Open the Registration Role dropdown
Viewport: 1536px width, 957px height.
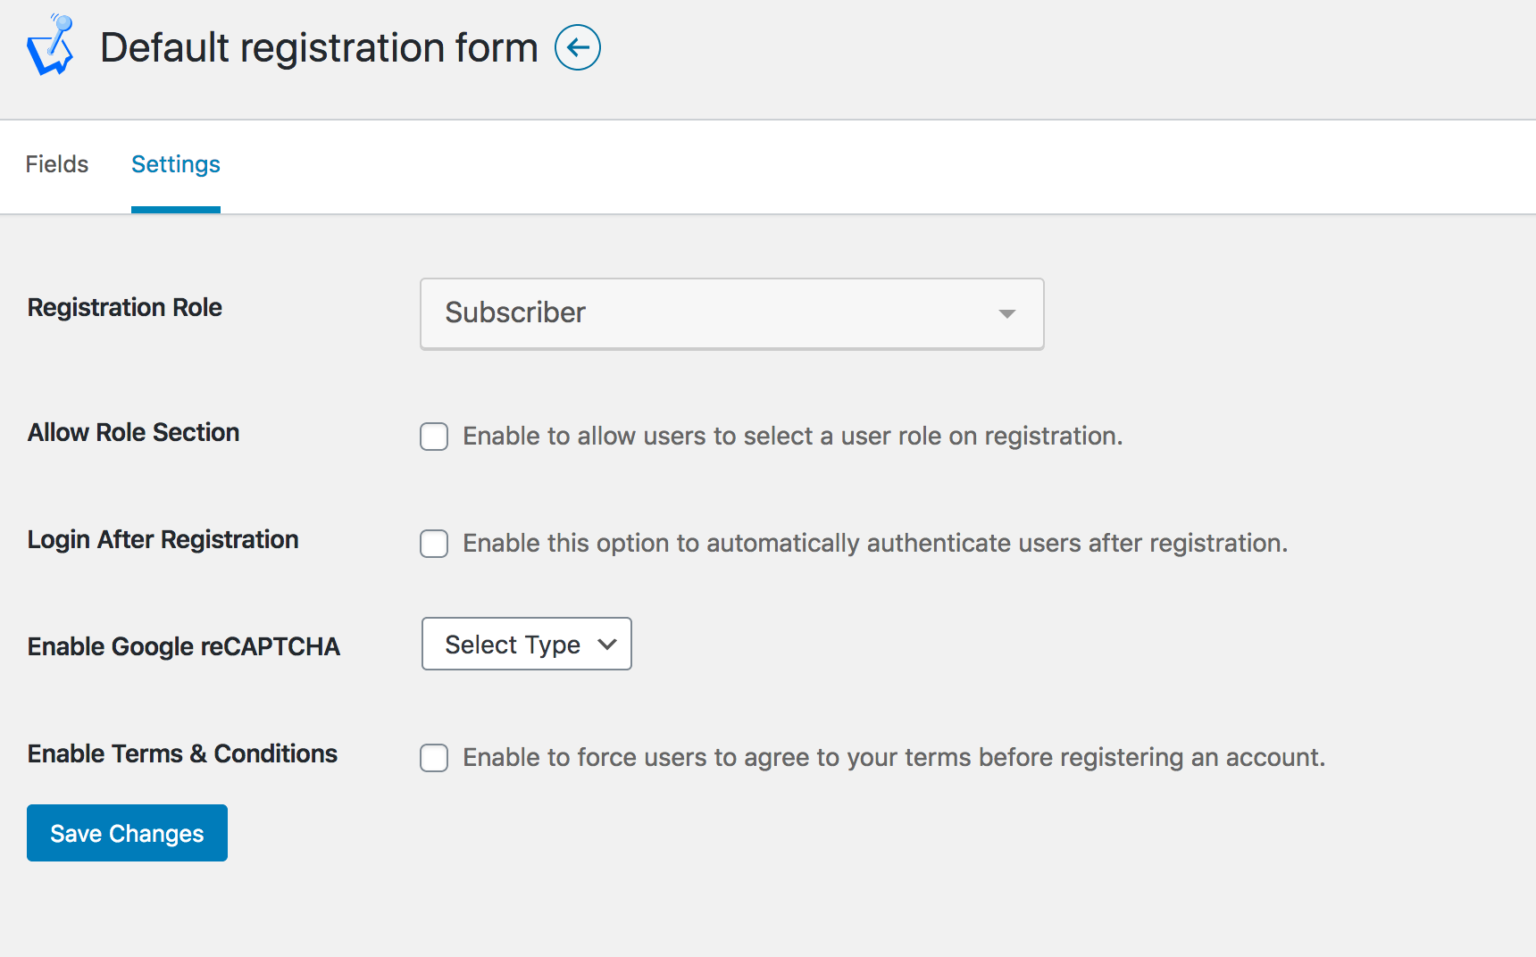point(731,313)
